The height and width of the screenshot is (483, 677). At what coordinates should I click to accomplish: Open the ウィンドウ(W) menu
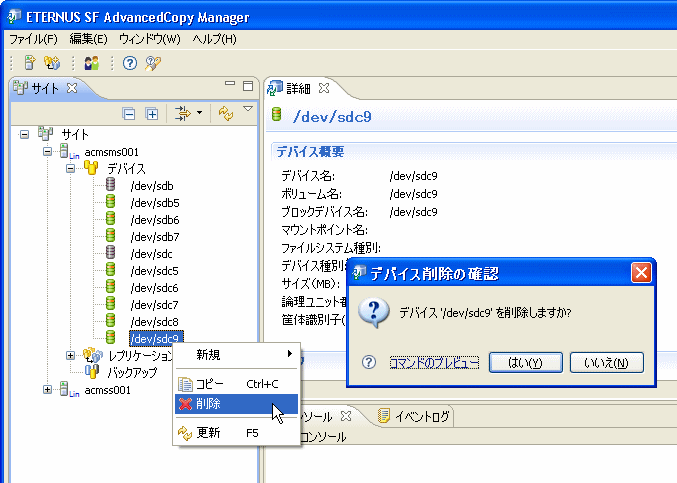click(x=149, y=39)
